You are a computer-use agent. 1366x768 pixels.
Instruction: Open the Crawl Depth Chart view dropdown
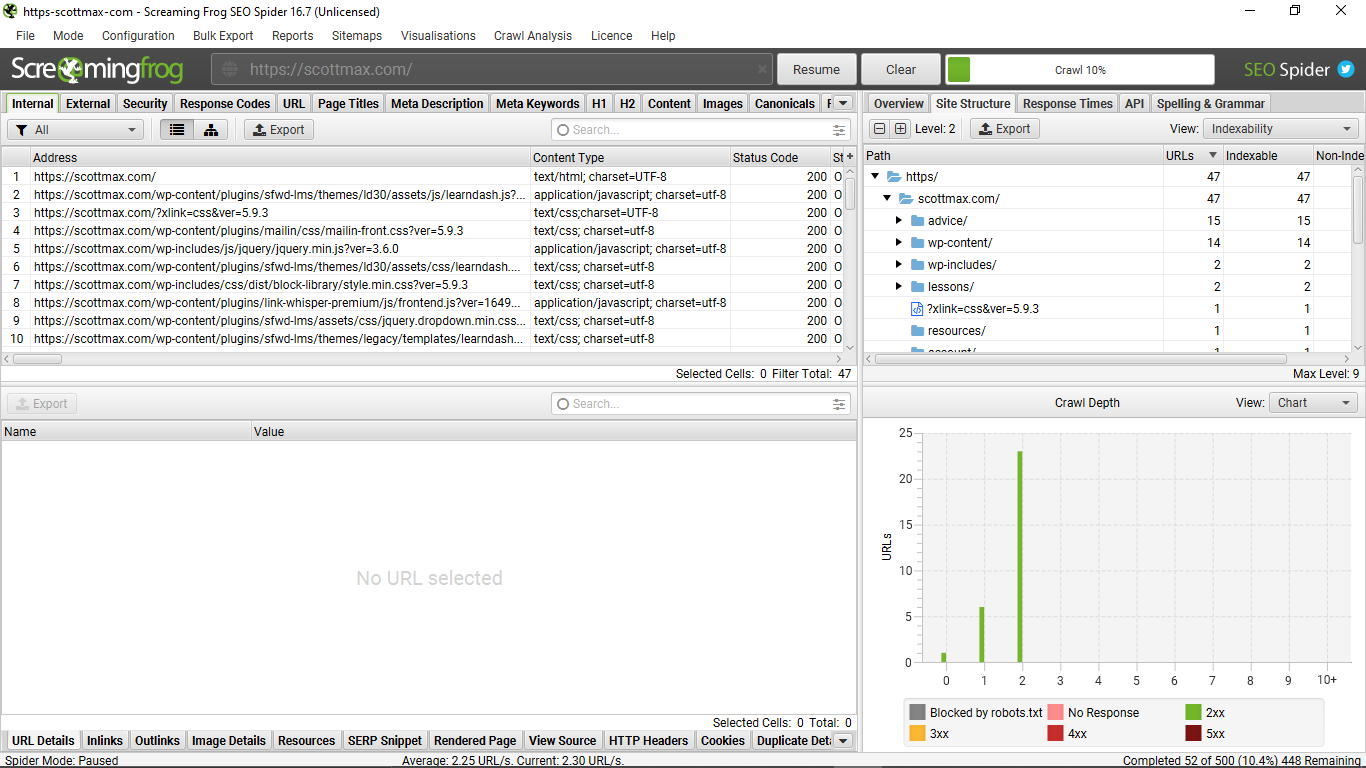(x=1313, y=403)
